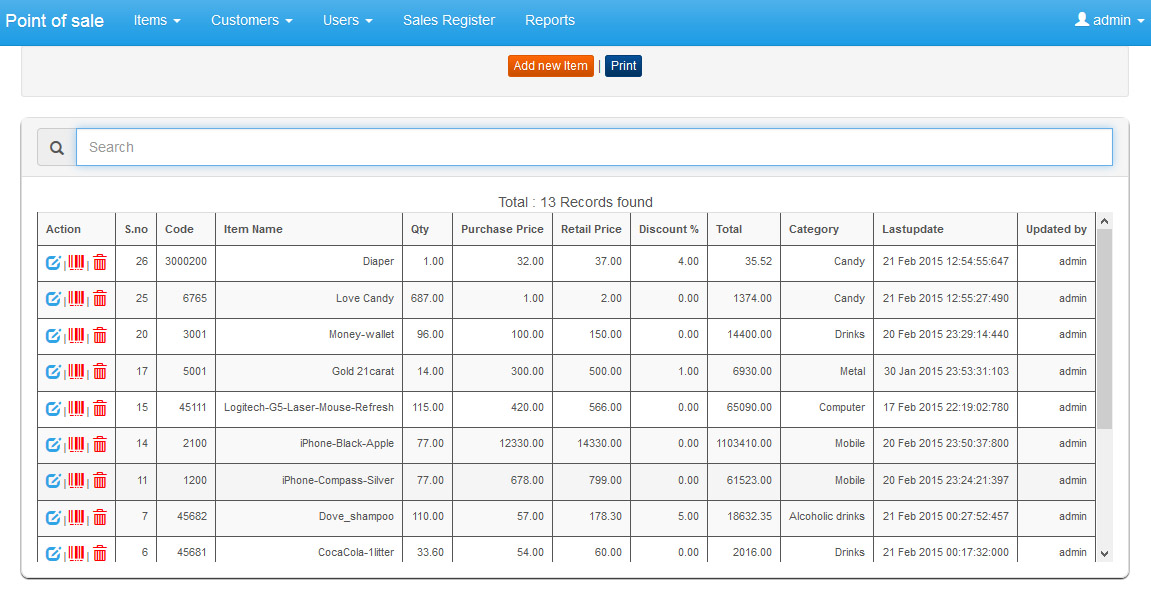Focus the Search input field
Screen dimensions: 1151x594
point(595,148)
